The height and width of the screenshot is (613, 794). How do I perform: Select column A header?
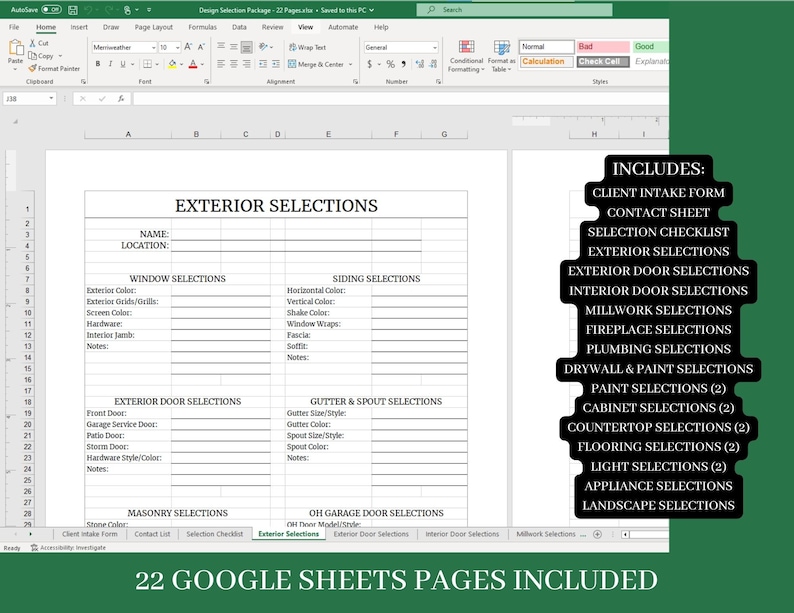click(128, 134)
